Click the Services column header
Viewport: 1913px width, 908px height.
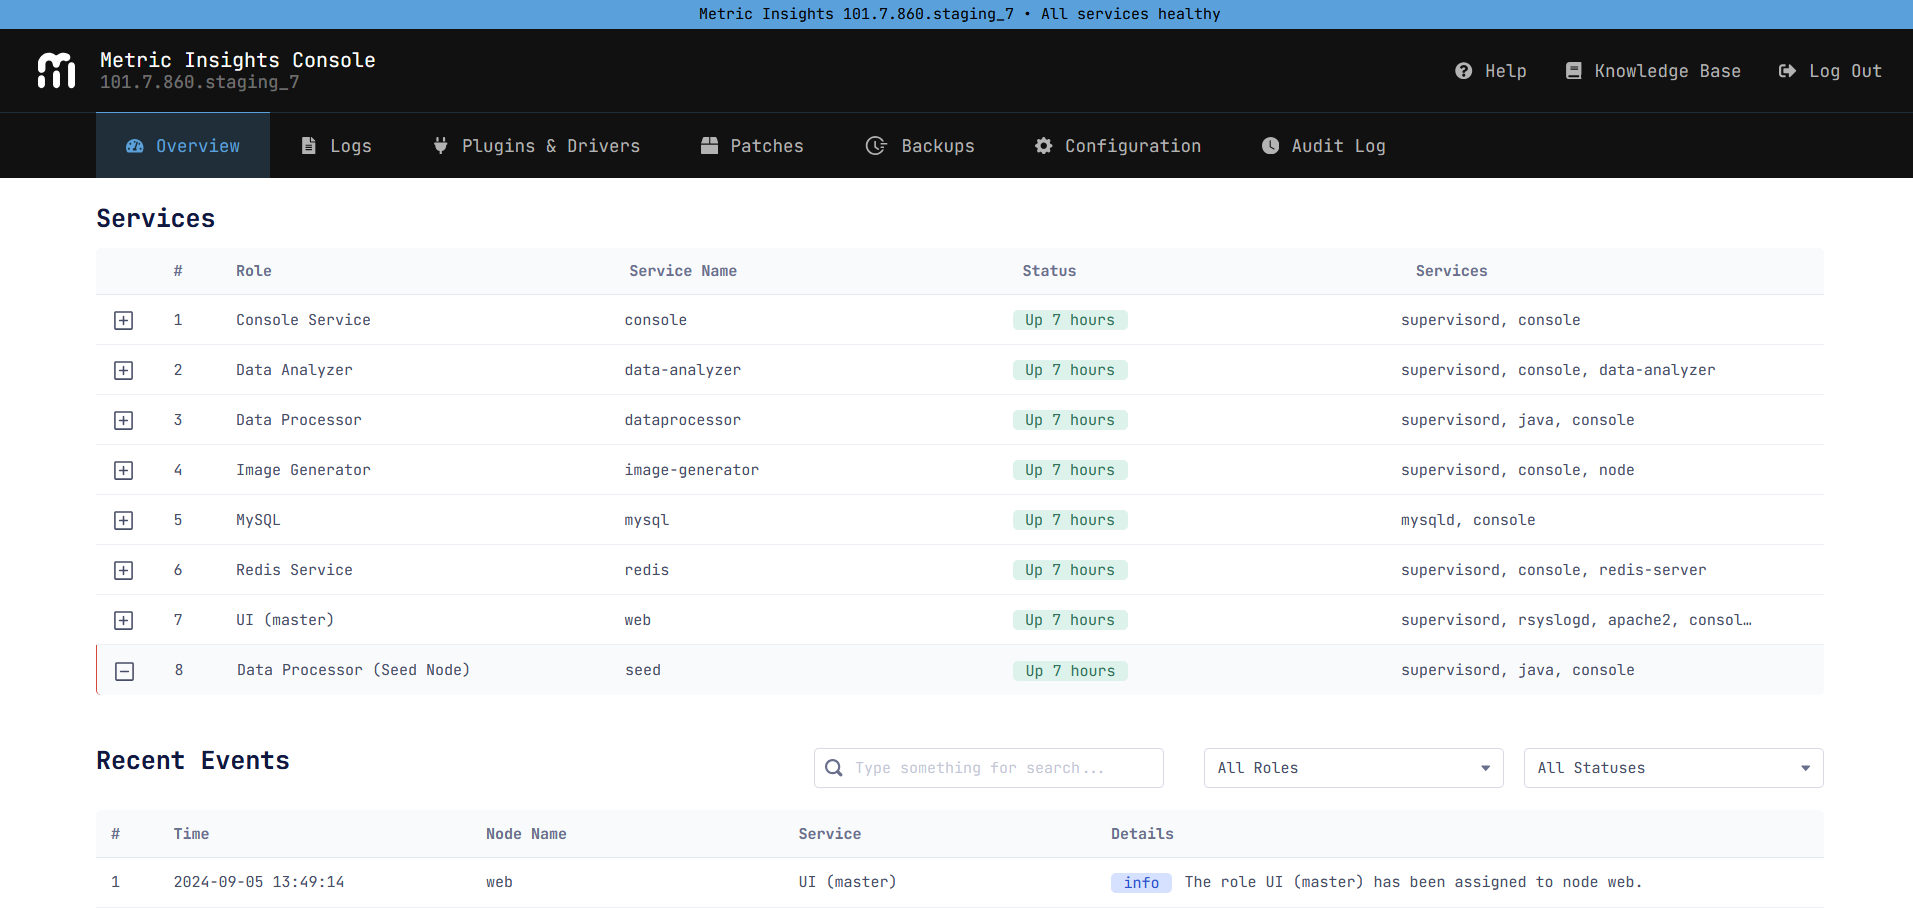pyautogui.click(x=1451, y=271)
